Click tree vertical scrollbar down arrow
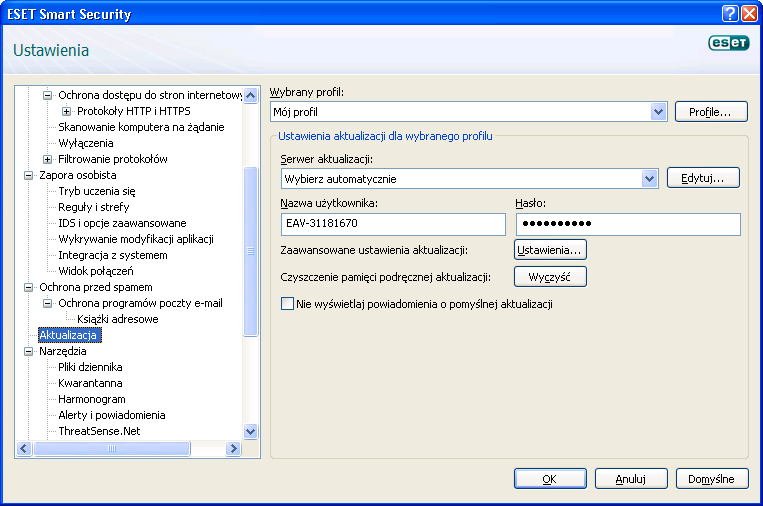Image resolution: width=763 pixels, height=506 pixels. click(x=251, y=431)
